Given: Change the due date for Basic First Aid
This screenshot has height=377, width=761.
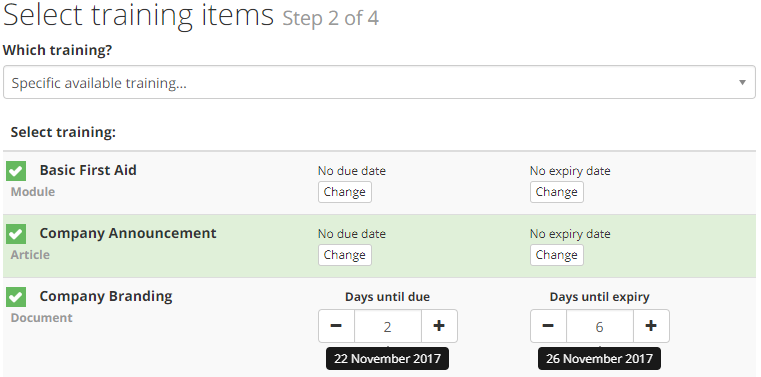Looking at the screenshot, I should (x=345, y=192).
